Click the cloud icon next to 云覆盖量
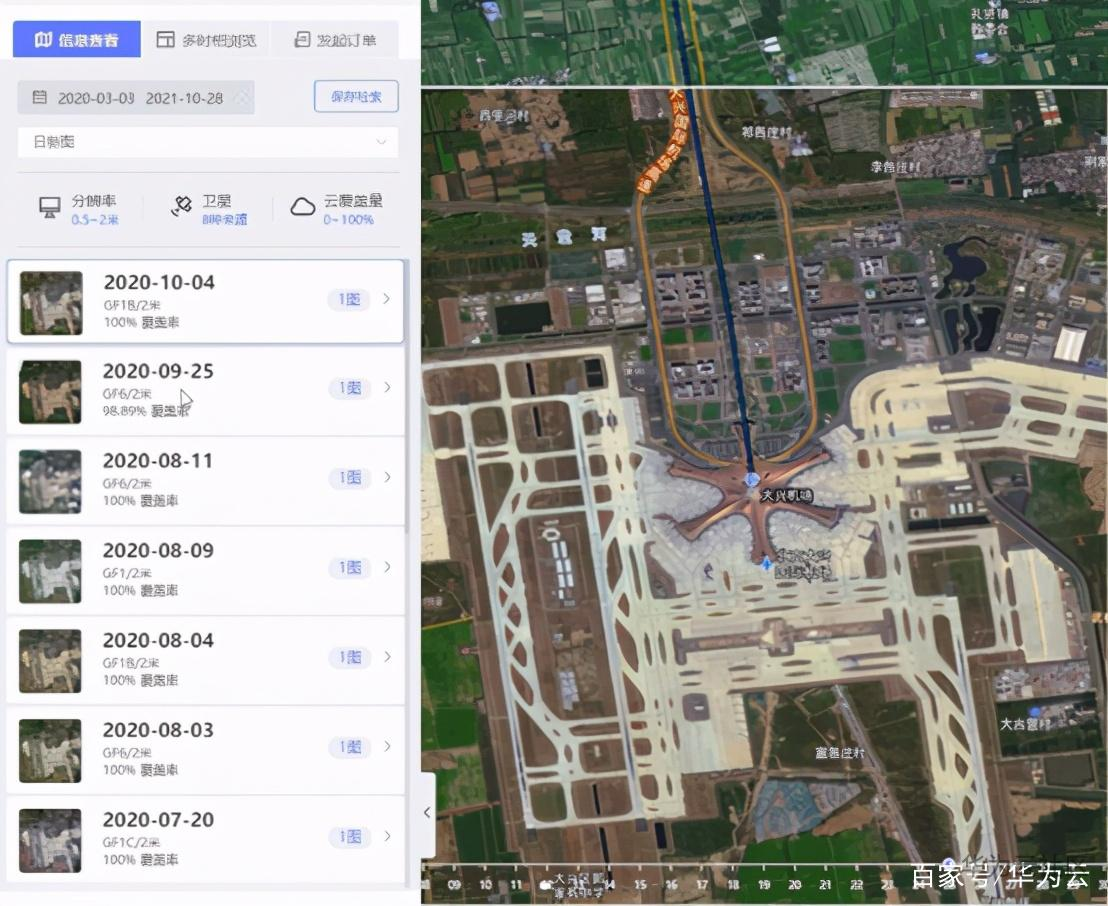 [302, 207]
